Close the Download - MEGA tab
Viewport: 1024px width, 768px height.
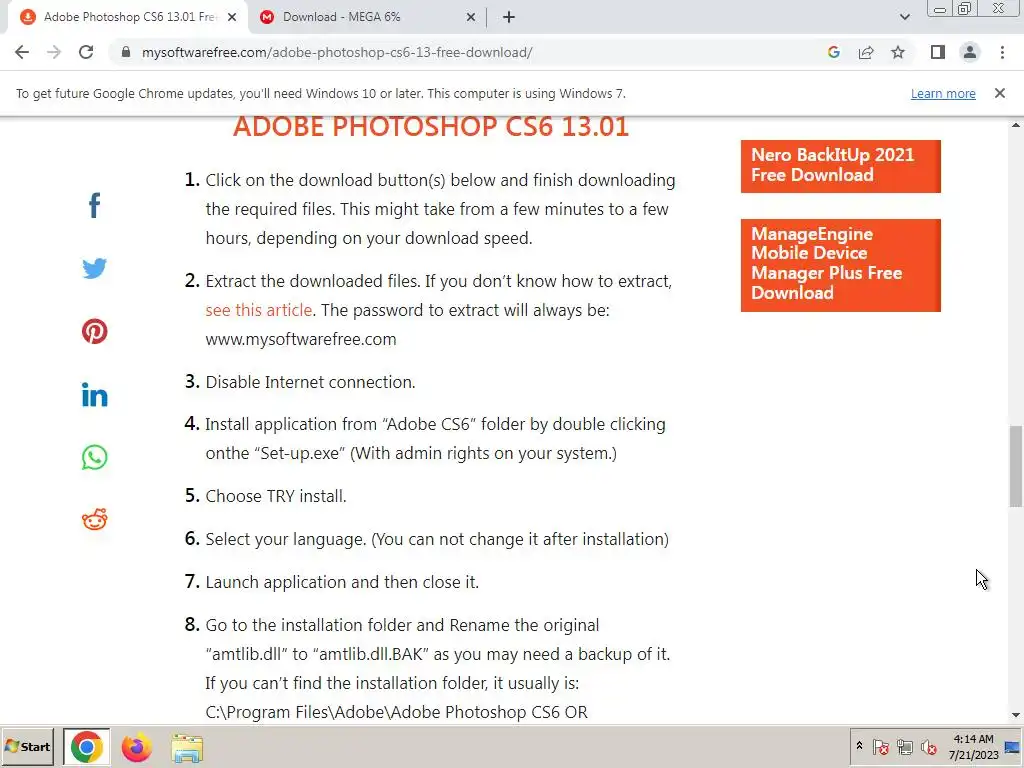471,17
